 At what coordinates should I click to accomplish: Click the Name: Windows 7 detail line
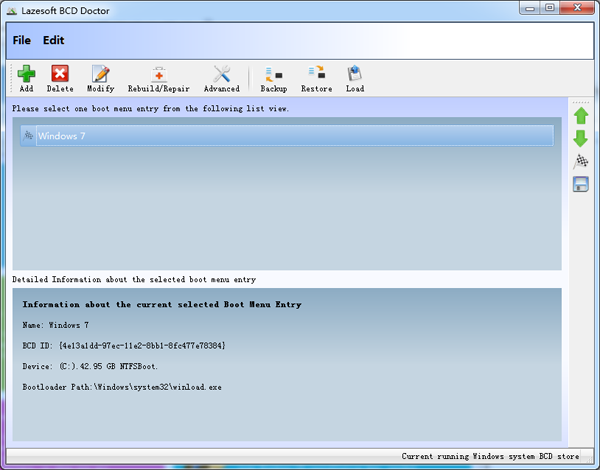click(x=55, y=325)
